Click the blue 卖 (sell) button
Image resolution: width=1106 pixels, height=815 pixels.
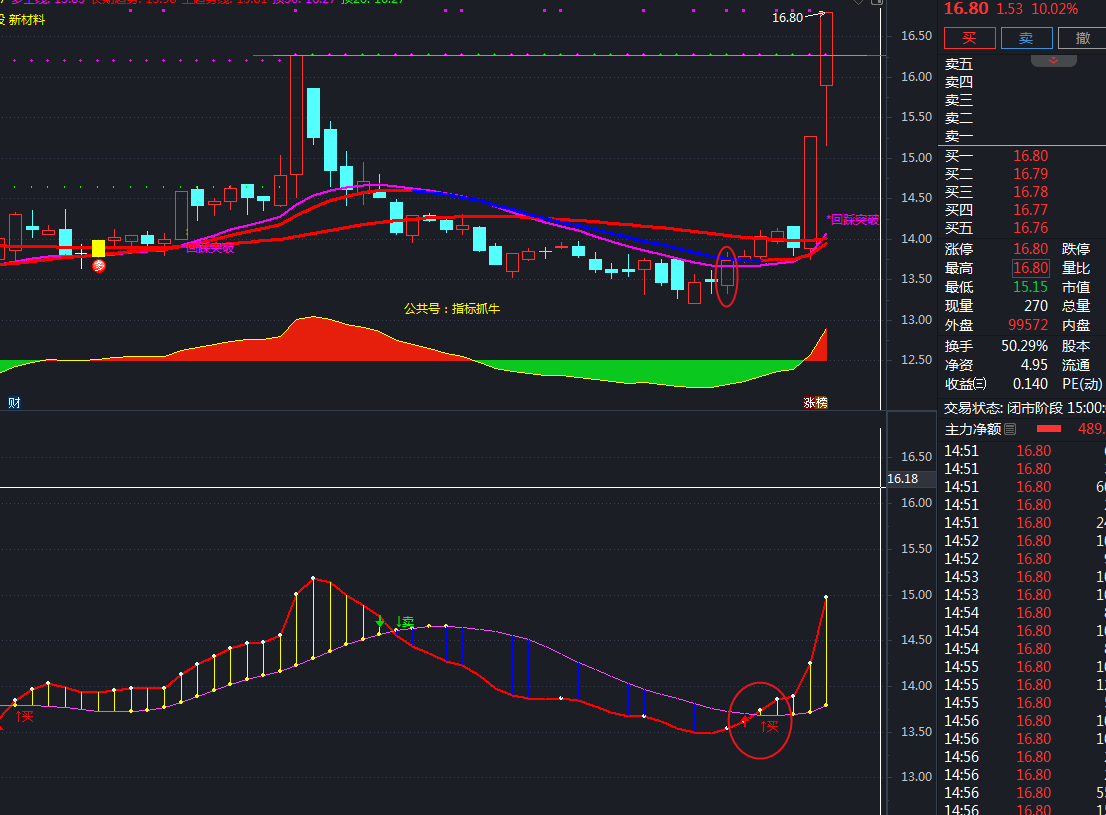point(1026,38)
